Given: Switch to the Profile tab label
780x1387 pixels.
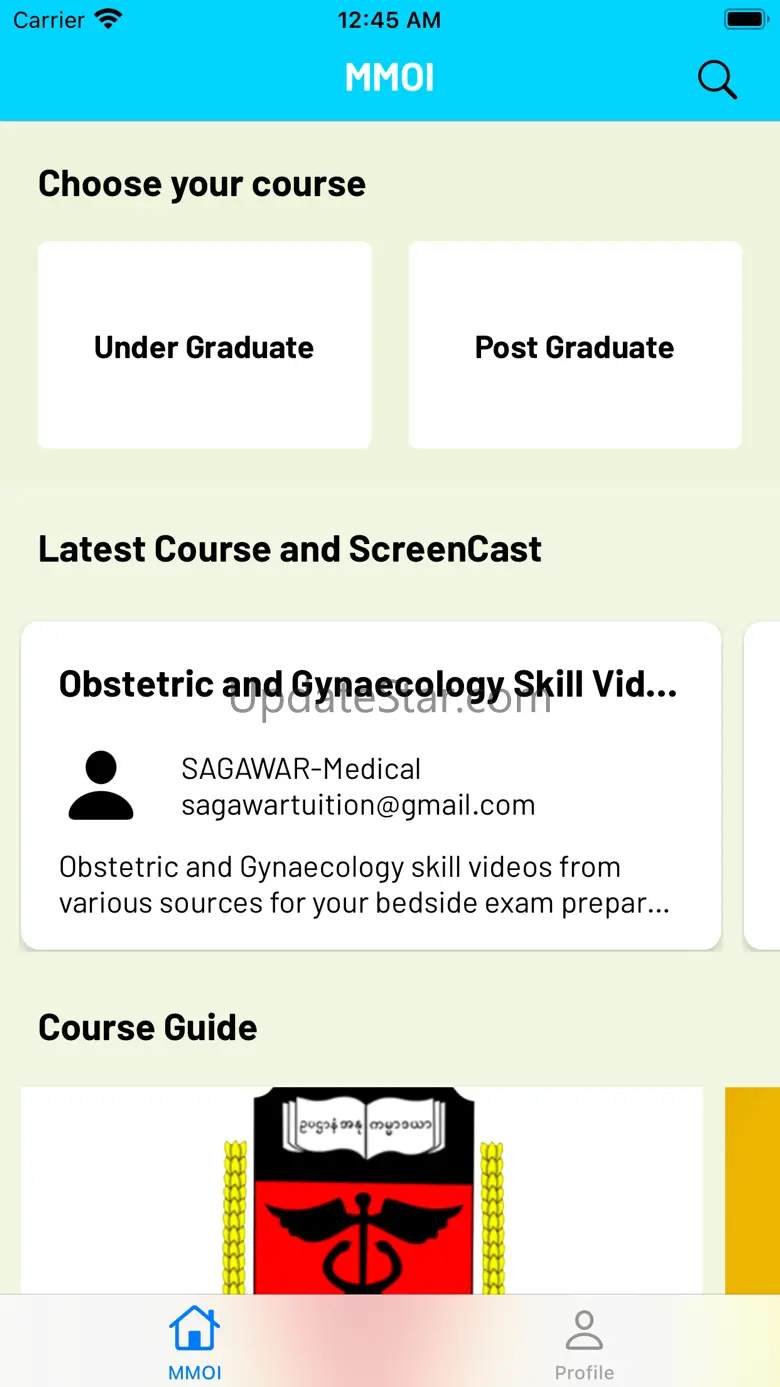Looking at the screenshot, I should (584, 1372).
